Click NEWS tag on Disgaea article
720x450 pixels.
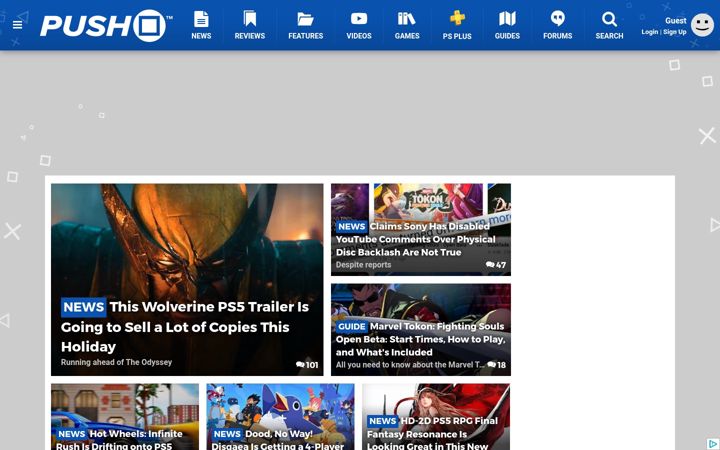click(x=227, y=434)
